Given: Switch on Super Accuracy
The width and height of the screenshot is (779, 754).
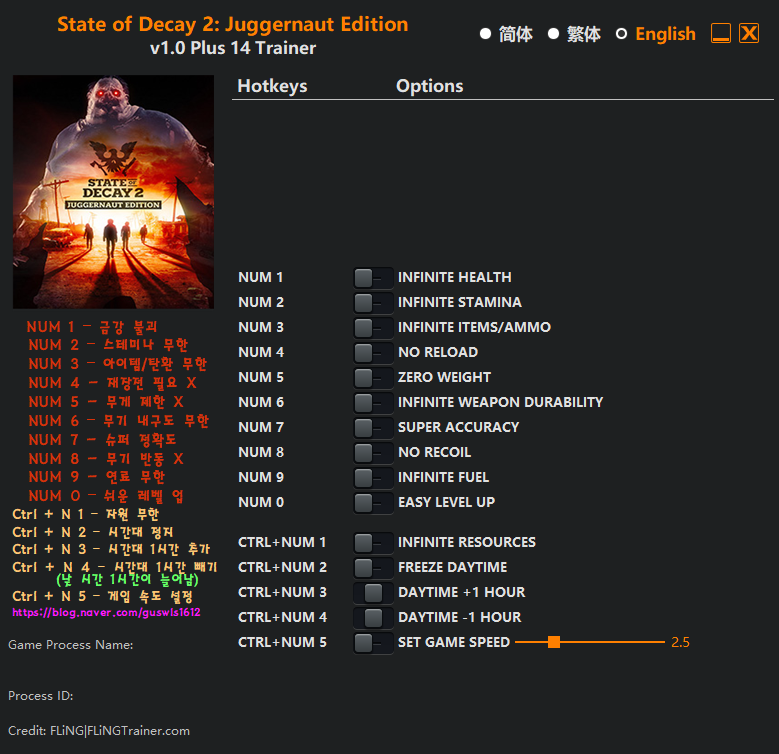Looking at the screenshot, I should tap(373, 428).
